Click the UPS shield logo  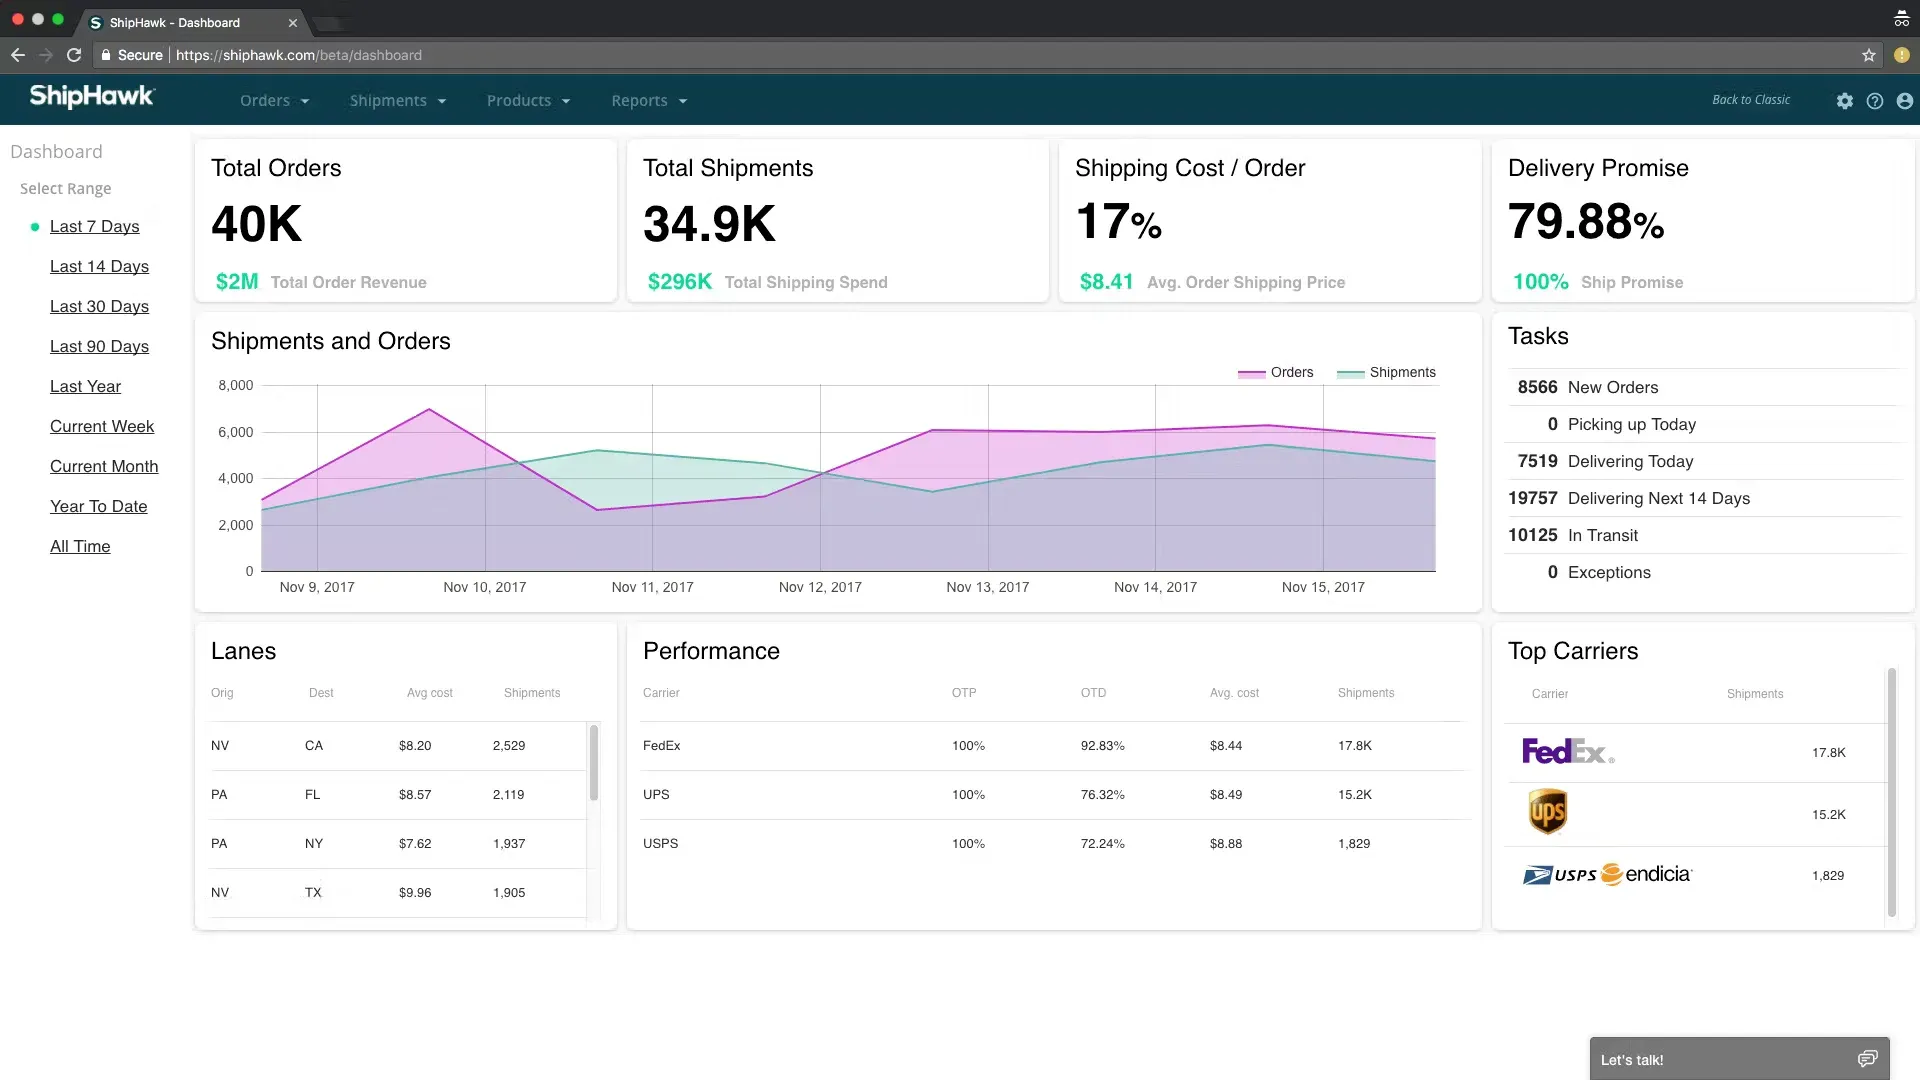point(1547,812)
